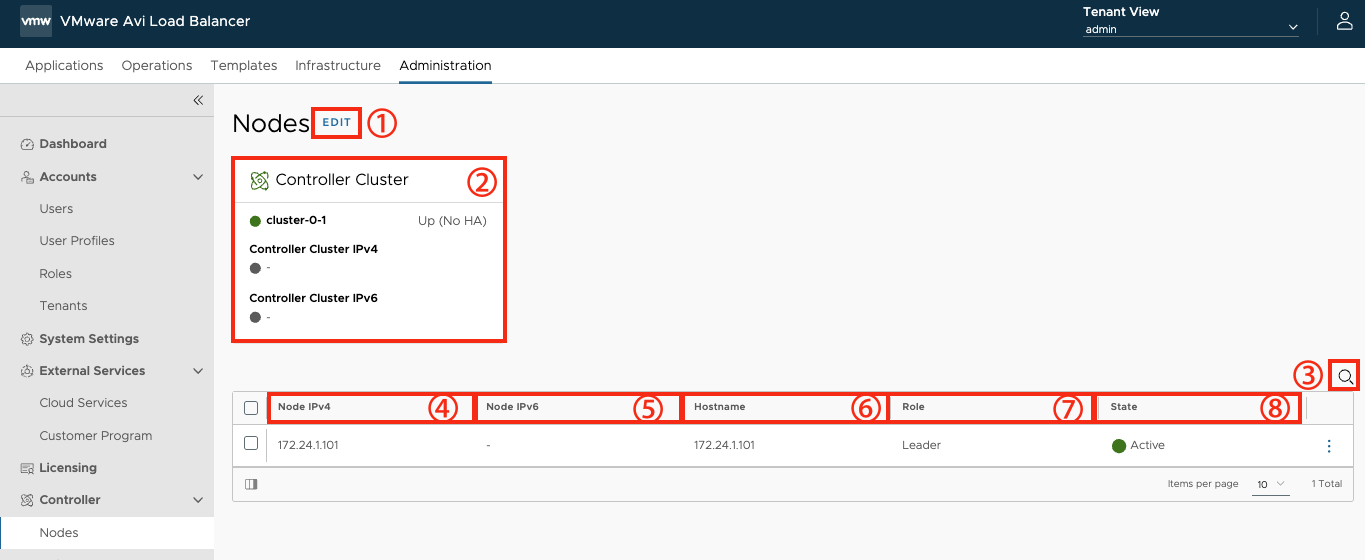Viewport: 1365px width, 560px height.
Task: Click the Controller Cluster IPv6 gray dot
Action: [x=255, y=317]
